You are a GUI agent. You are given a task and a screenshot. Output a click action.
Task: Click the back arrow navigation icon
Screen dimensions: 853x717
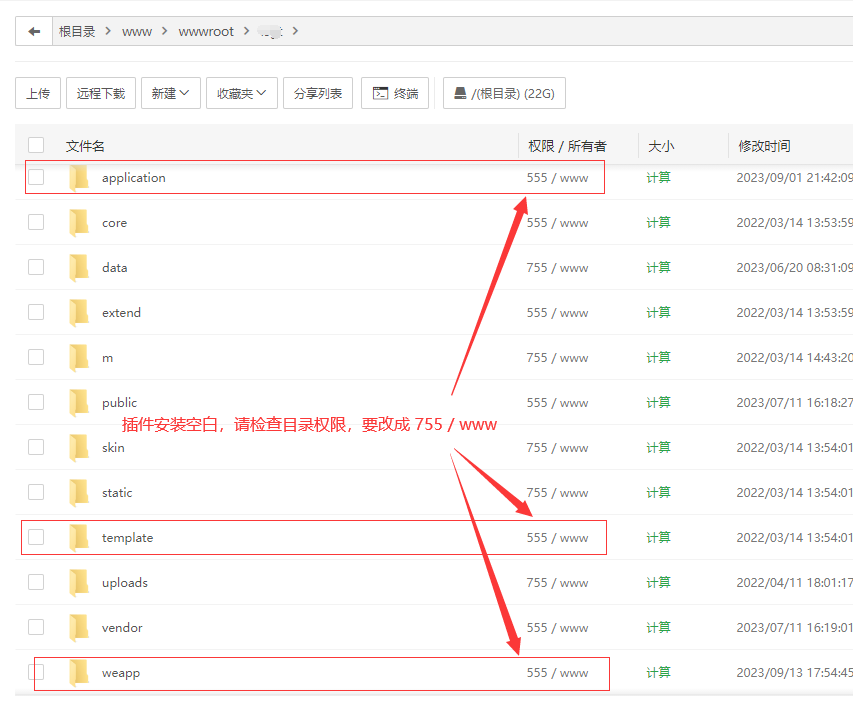pyautogui.click(x=34, y=30)
